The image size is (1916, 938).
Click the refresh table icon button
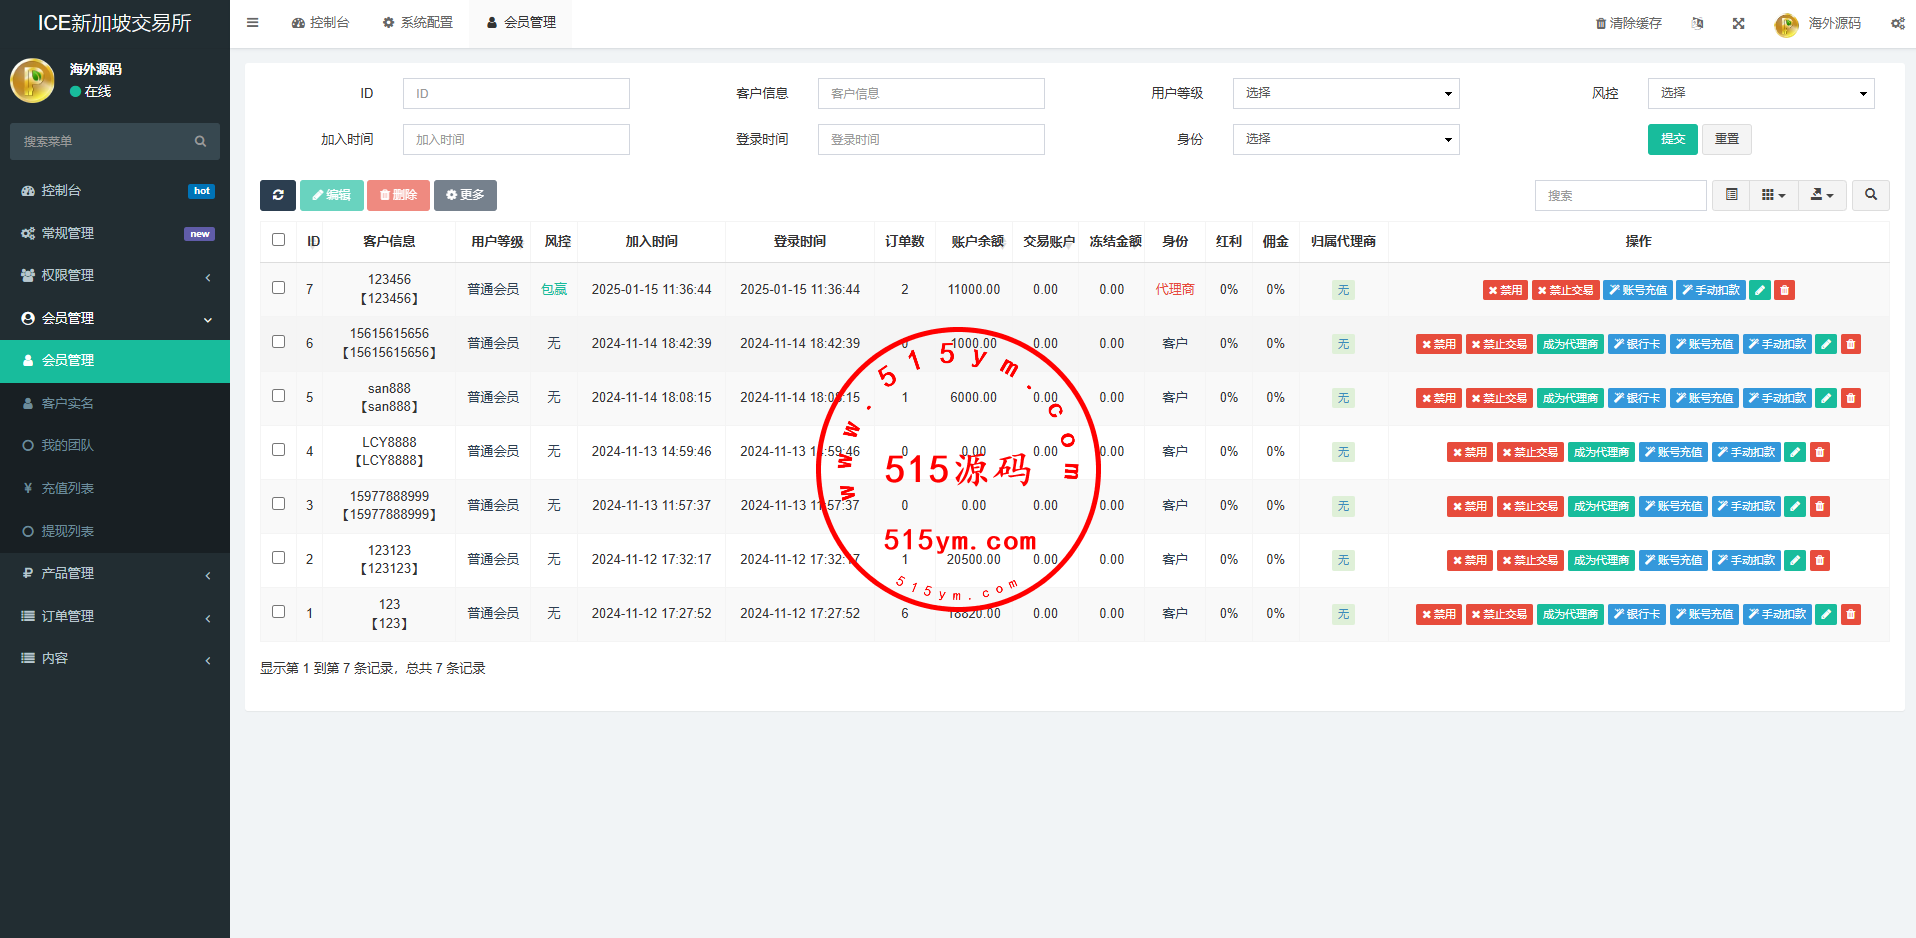click(278, 195)
